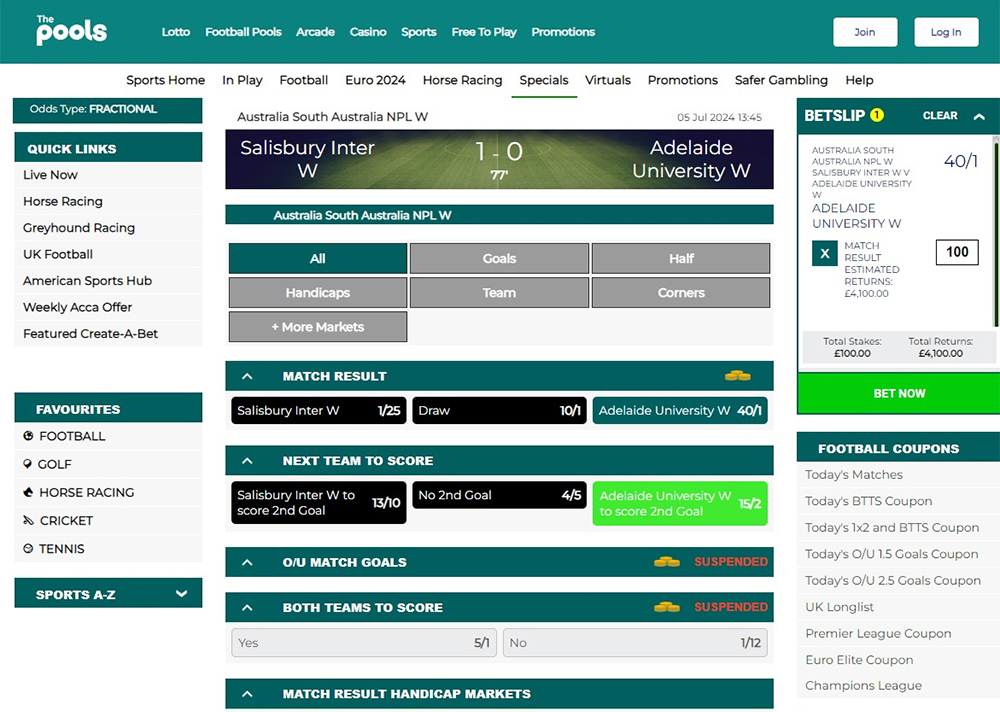The width and height of the screenshot is (1000, 712).
Task: Clear the betslip
Action: (940, 115)
